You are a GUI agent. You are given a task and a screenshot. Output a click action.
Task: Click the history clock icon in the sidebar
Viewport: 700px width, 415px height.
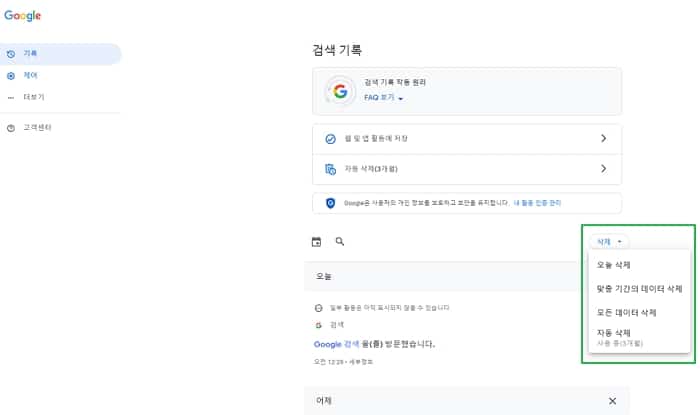[11, 54]
